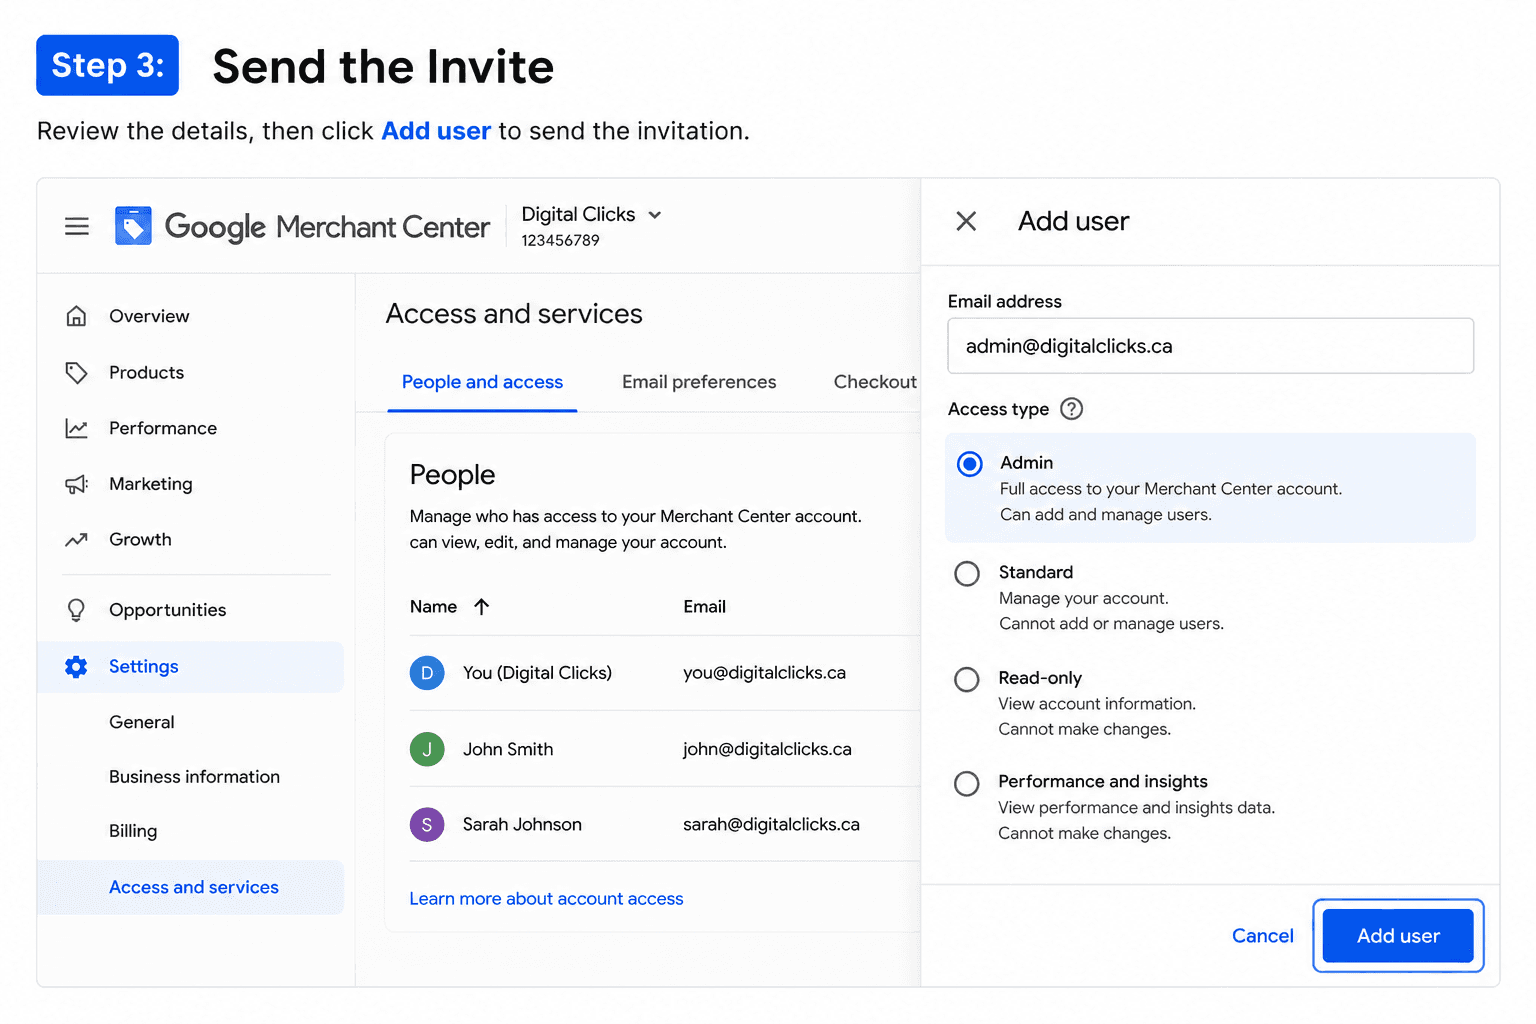
Task: Click john@digitalclicks.ca email cell
Action: click(767, 749)
